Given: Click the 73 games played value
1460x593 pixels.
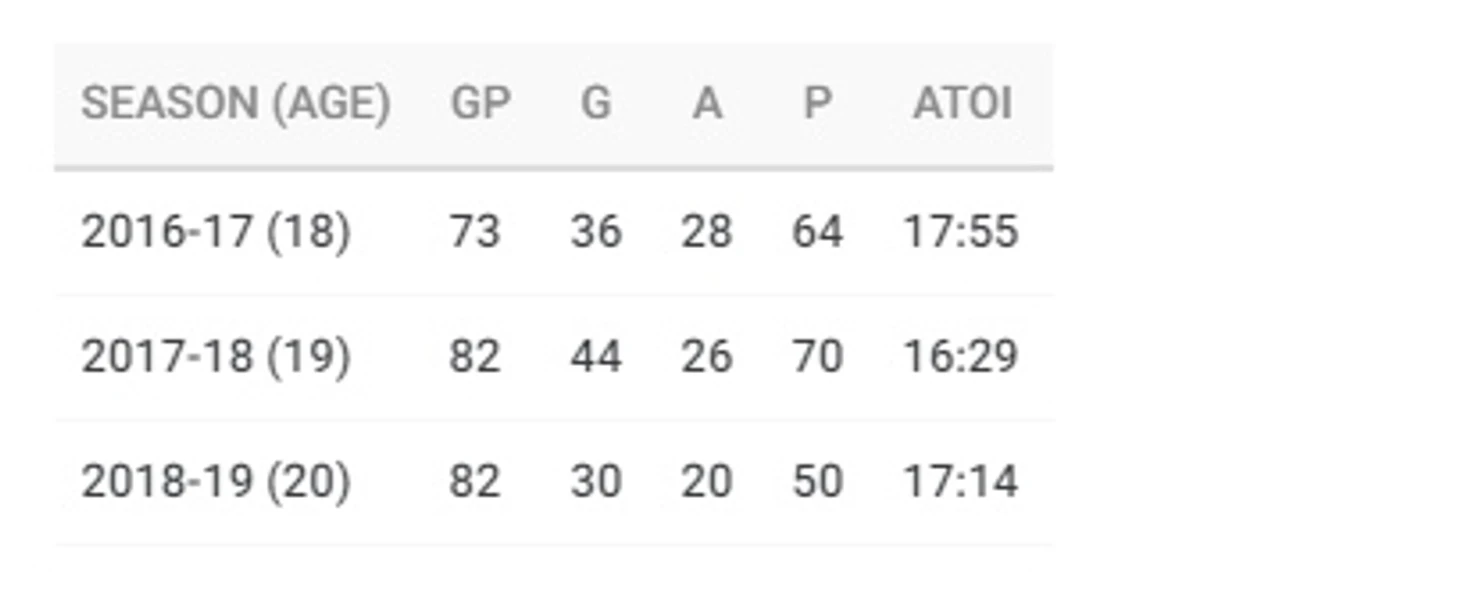Looking at the screenshot, I should pos(475,232).
